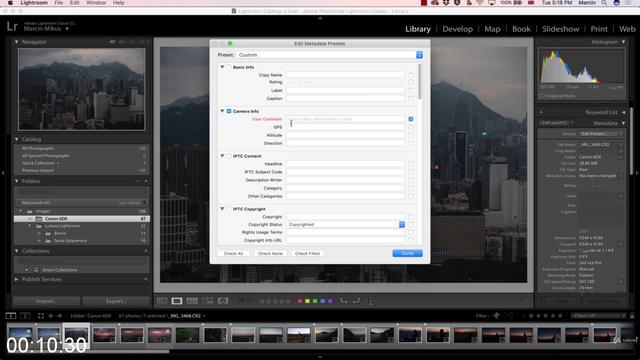Click the dialog's vertical scrollbar
Screen dimensions: 640x360
(420, 82)
